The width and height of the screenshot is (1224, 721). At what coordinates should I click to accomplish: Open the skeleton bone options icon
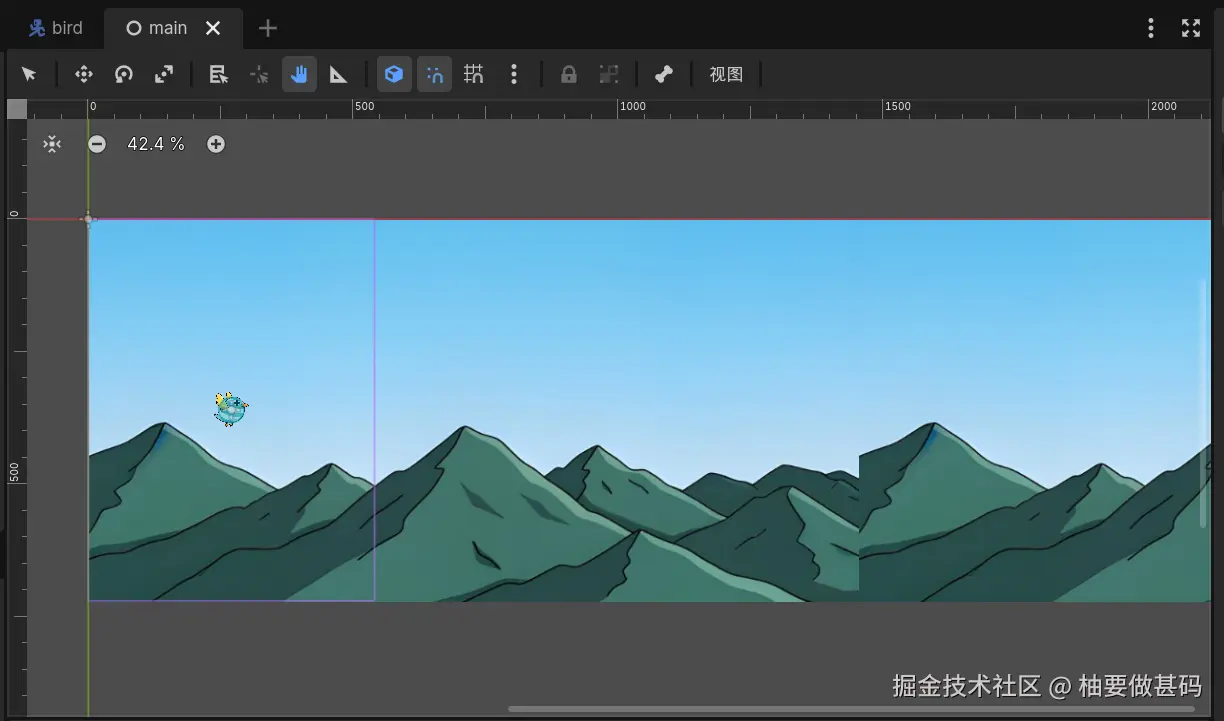coord(663,74)
